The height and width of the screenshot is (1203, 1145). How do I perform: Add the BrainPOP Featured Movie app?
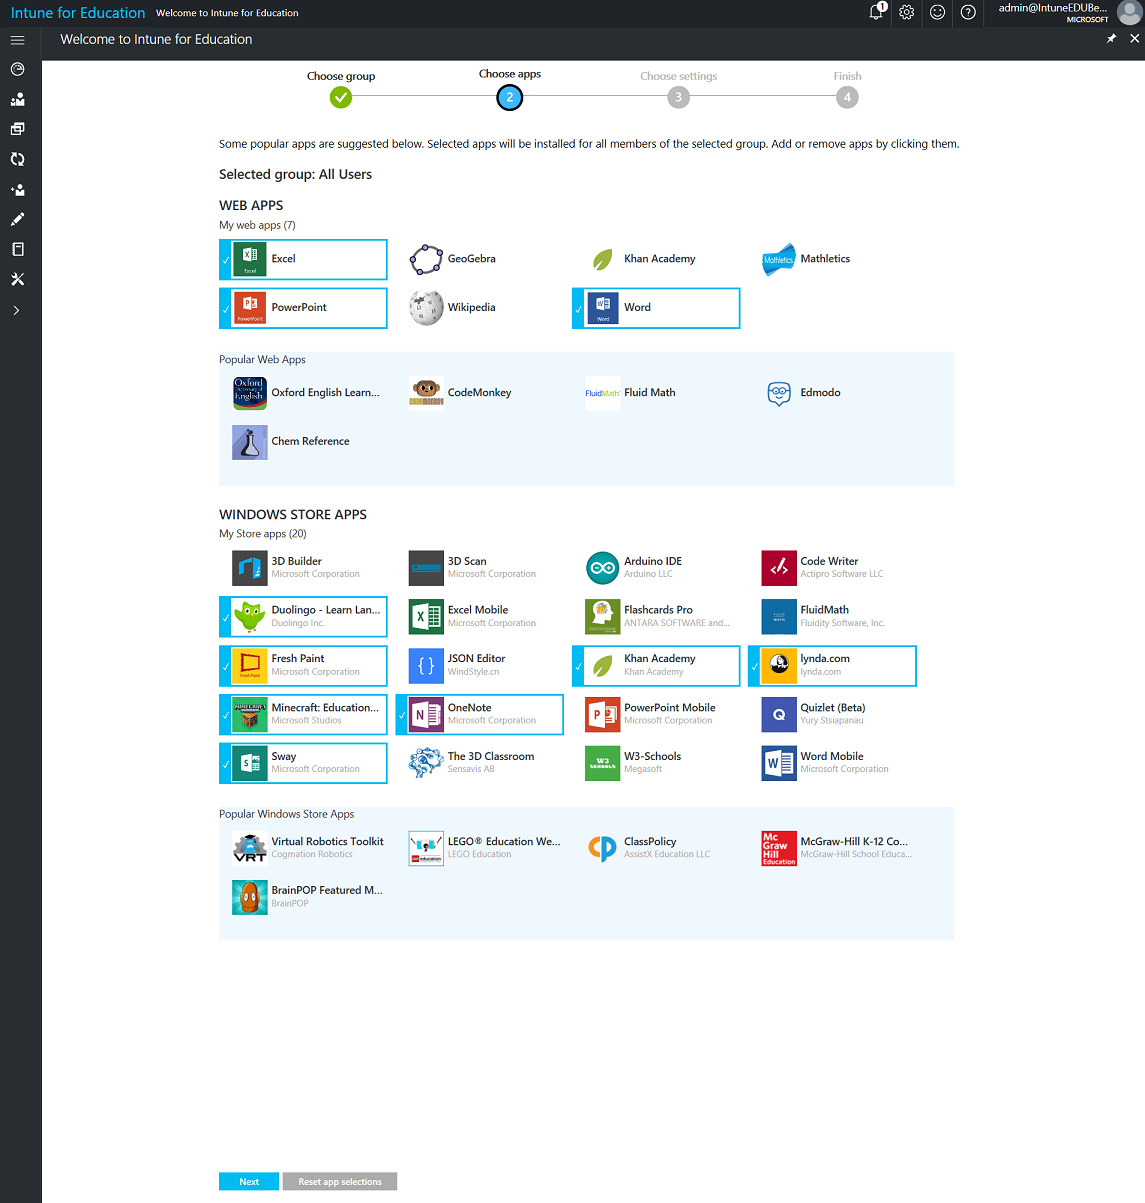coord(303,898)
